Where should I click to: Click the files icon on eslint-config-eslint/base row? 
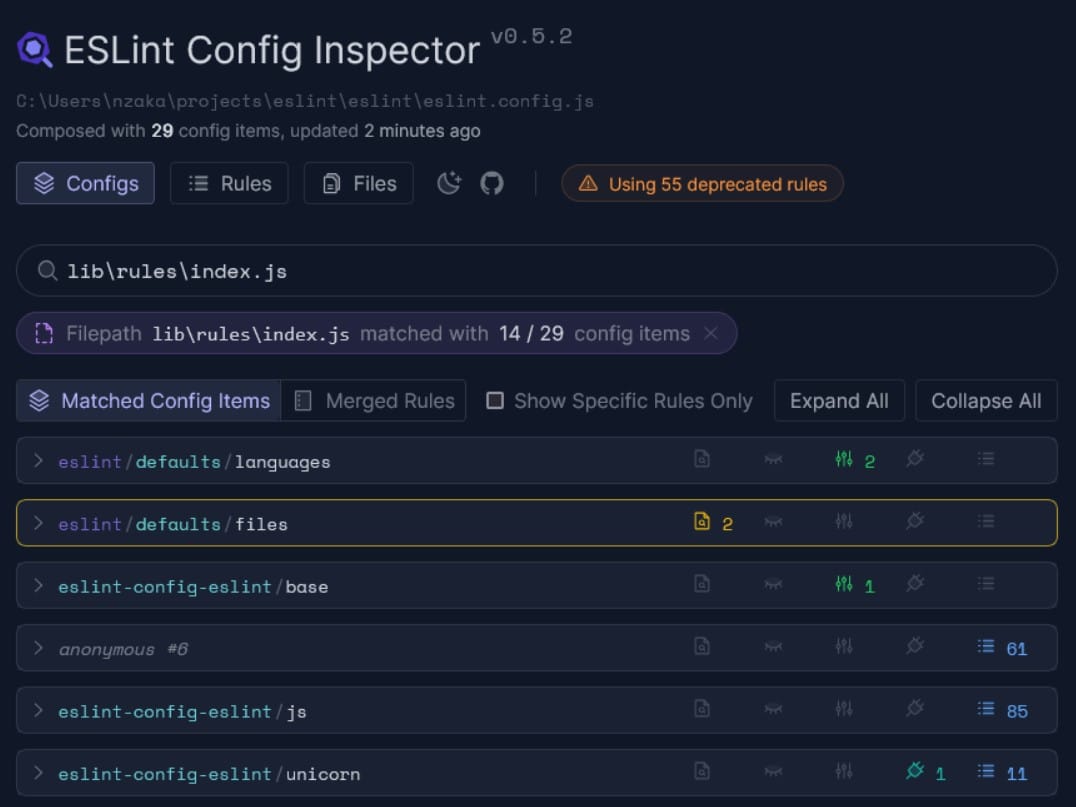[x=701, y=584]
